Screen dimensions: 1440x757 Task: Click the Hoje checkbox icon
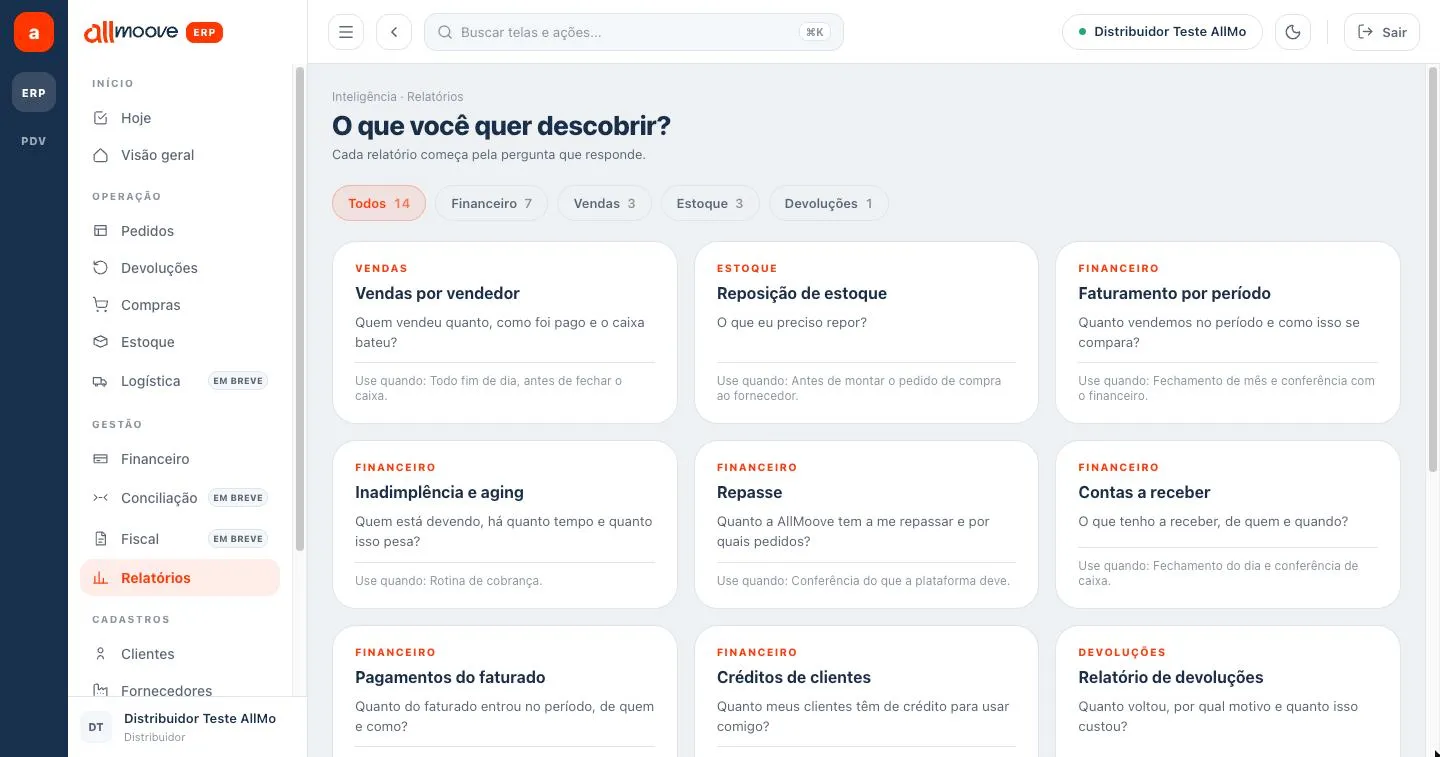(x=100, y=118)
